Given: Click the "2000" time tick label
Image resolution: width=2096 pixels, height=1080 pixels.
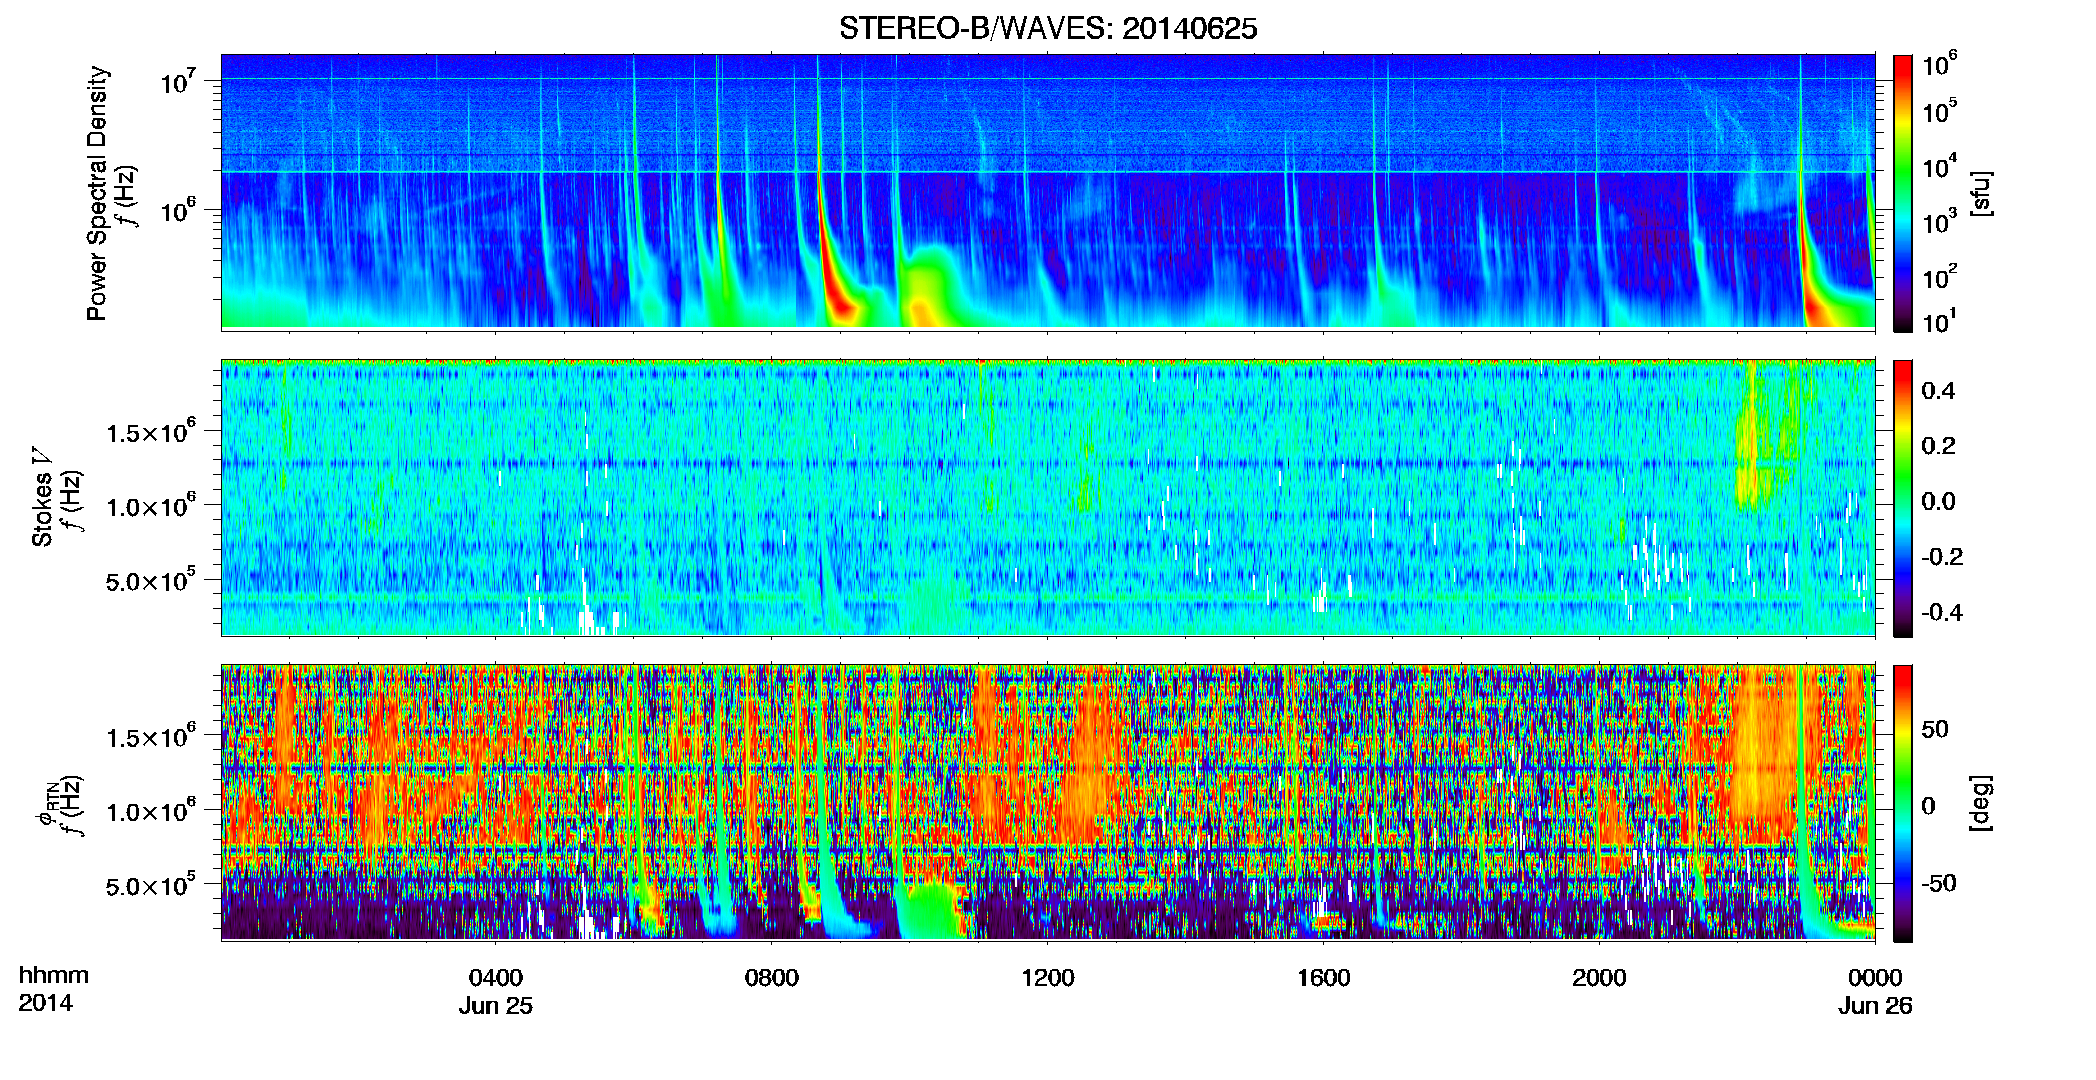Looking at the screenshot, I should pyautogui.click(x=1599, y=977).
